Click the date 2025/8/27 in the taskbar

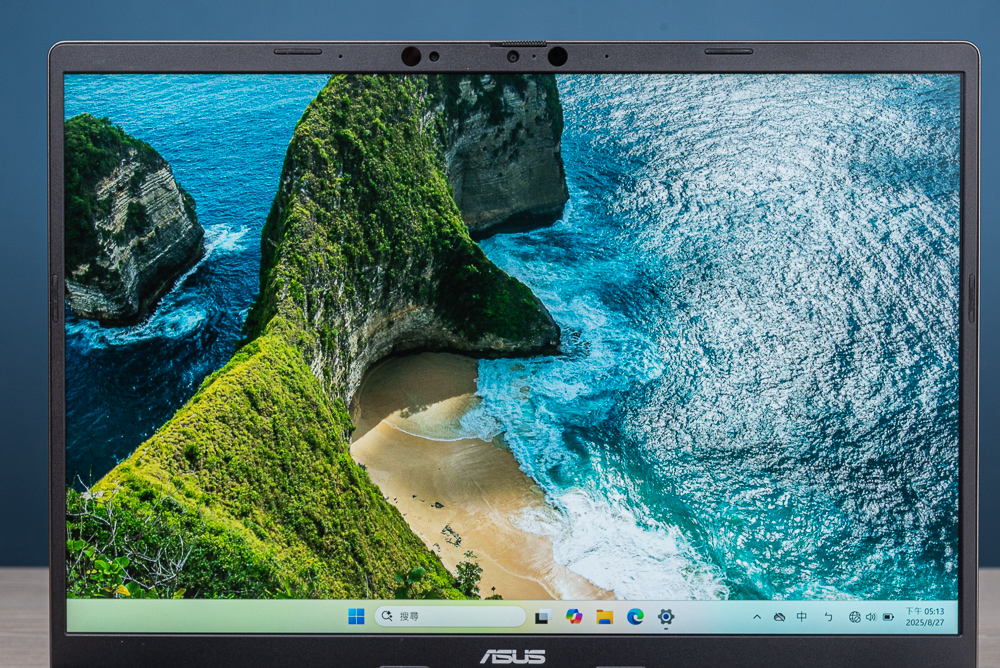pos(925,622)
